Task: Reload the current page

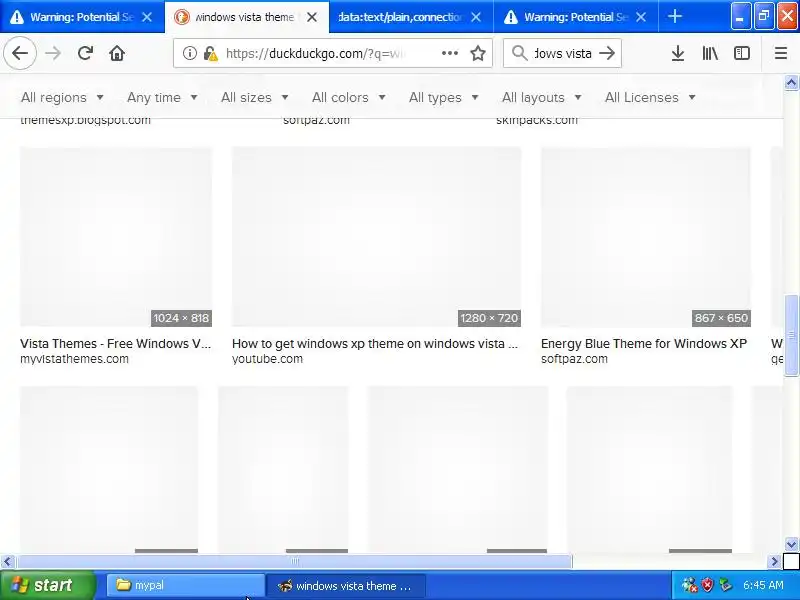Action: [85, 53]
